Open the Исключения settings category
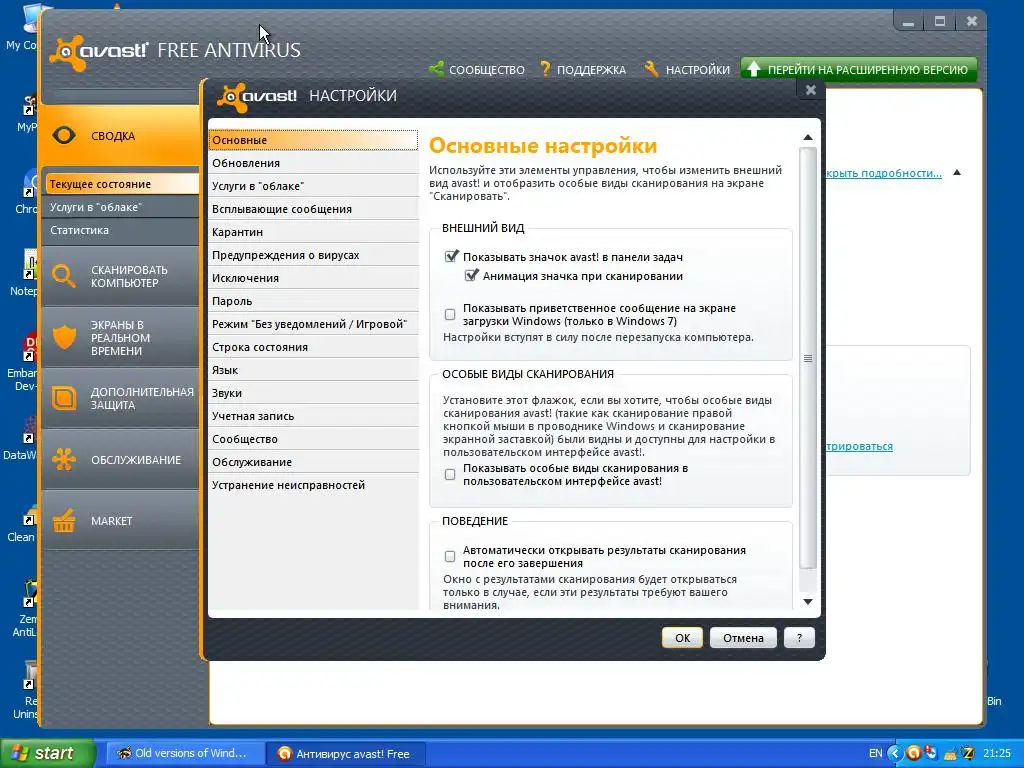Image resolution: width=1024 pixels, height=768 pixels. tap(313, 278)
